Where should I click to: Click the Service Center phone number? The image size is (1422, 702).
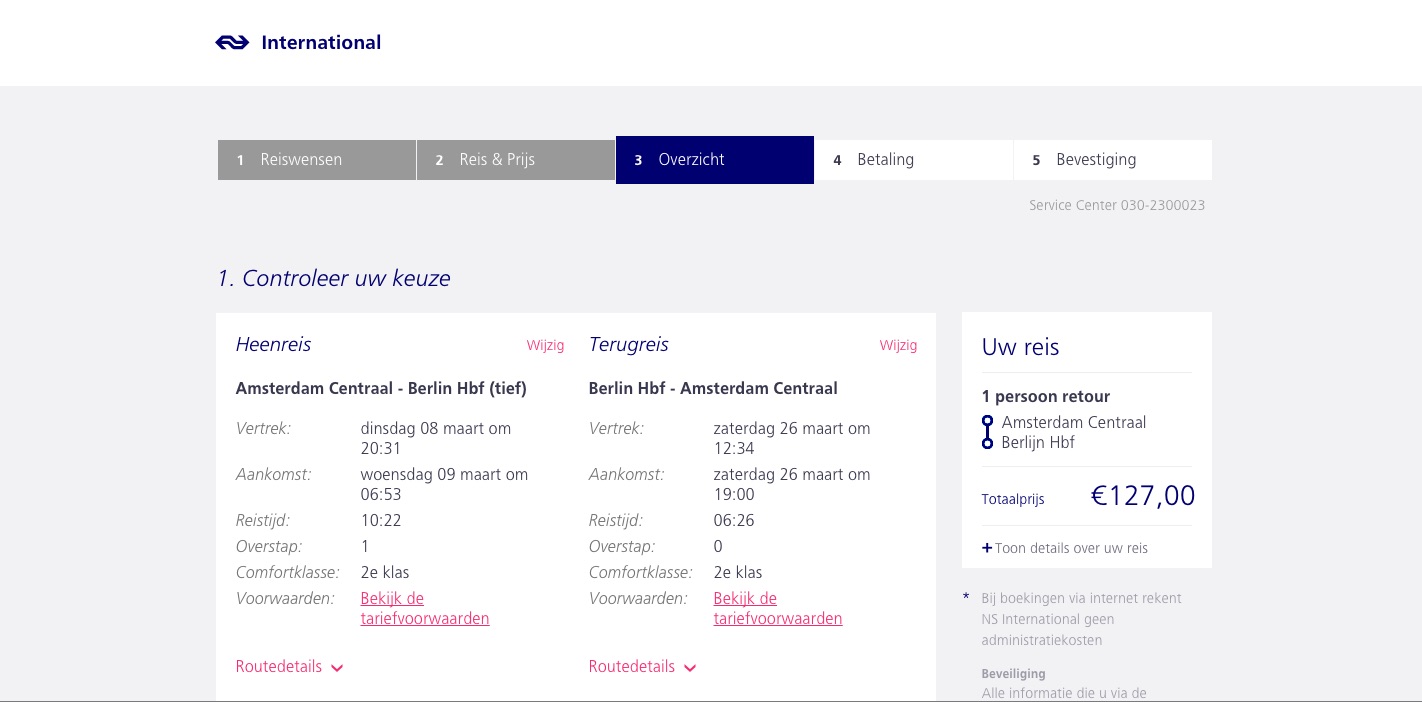click(x=1162, y=206)
